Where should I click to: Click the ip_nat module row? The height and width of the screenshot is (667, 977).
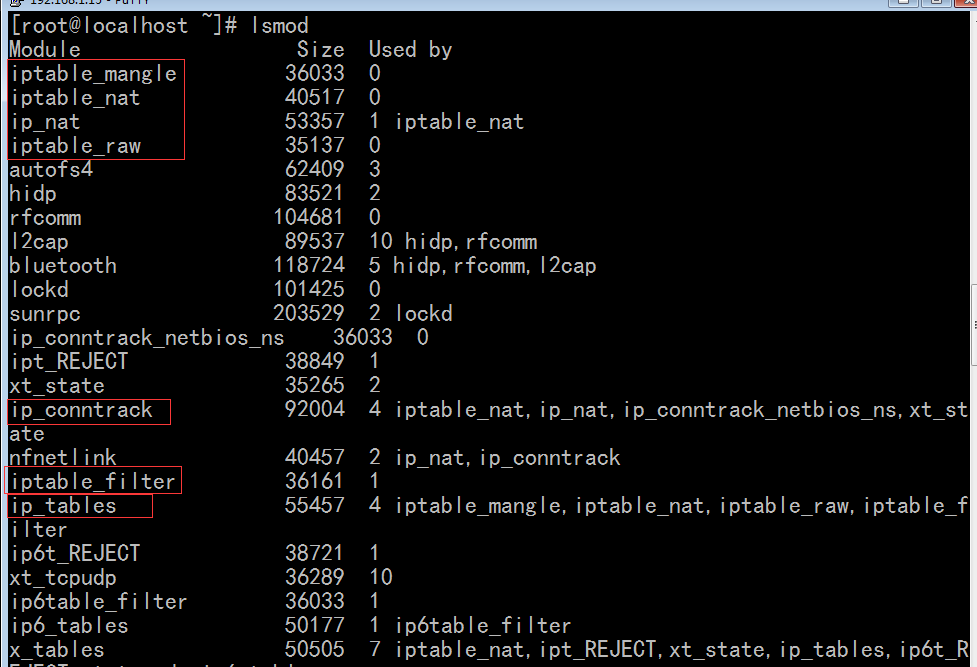267,122
